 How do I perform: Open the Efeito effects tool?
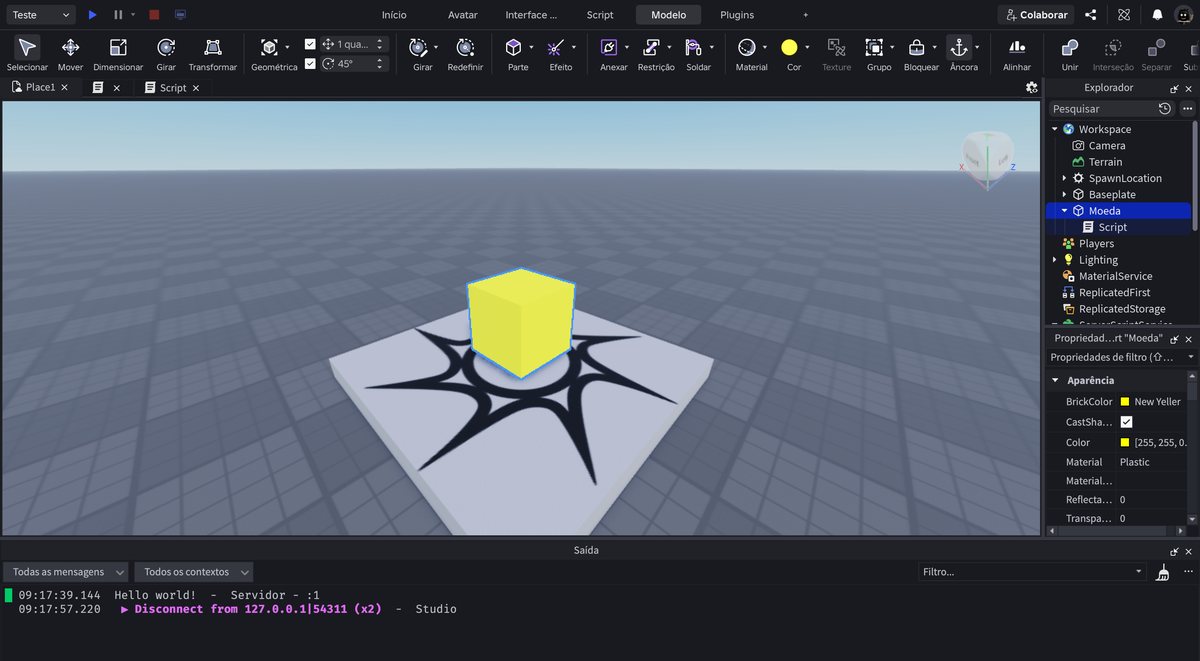[x=556, y=47]
